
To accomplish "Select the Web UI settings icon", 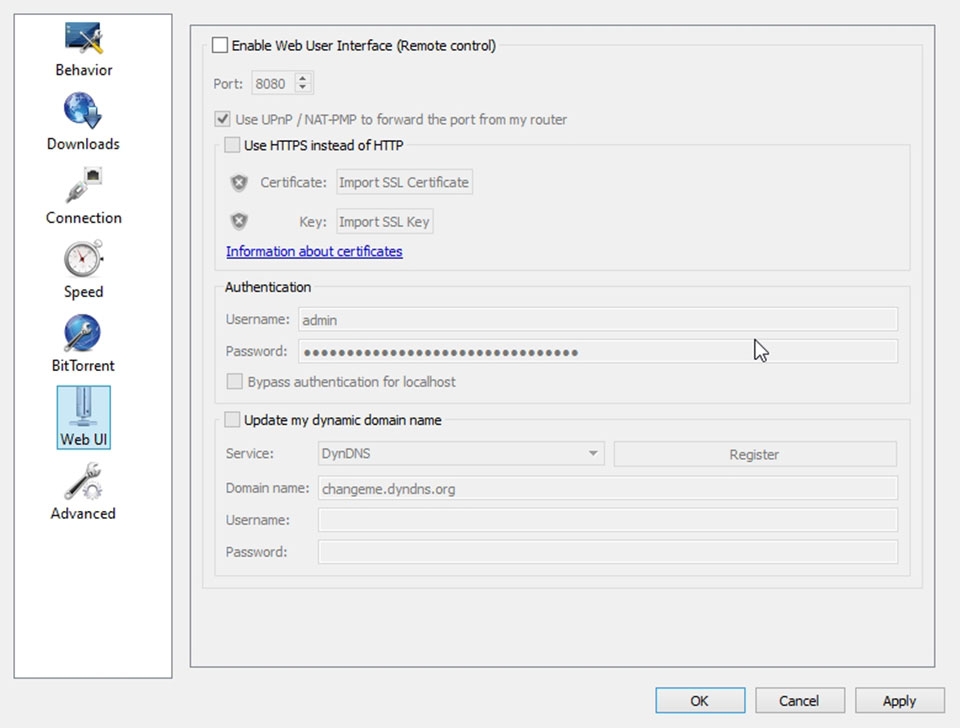I will (x=83, y=418).
